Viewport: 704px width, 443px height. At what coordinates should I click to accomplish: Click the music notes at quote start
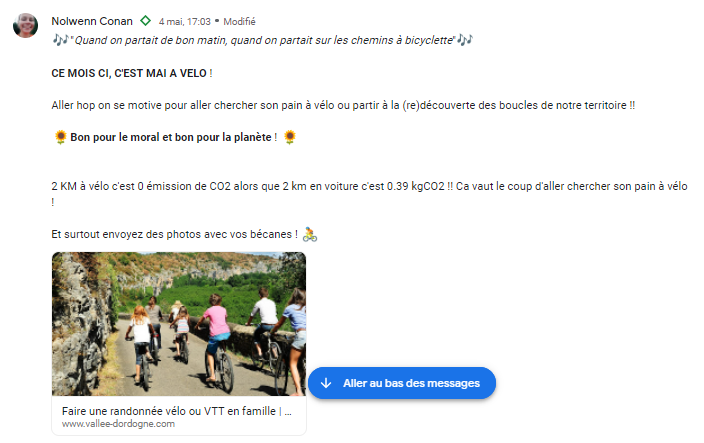[x=60, y=40]
